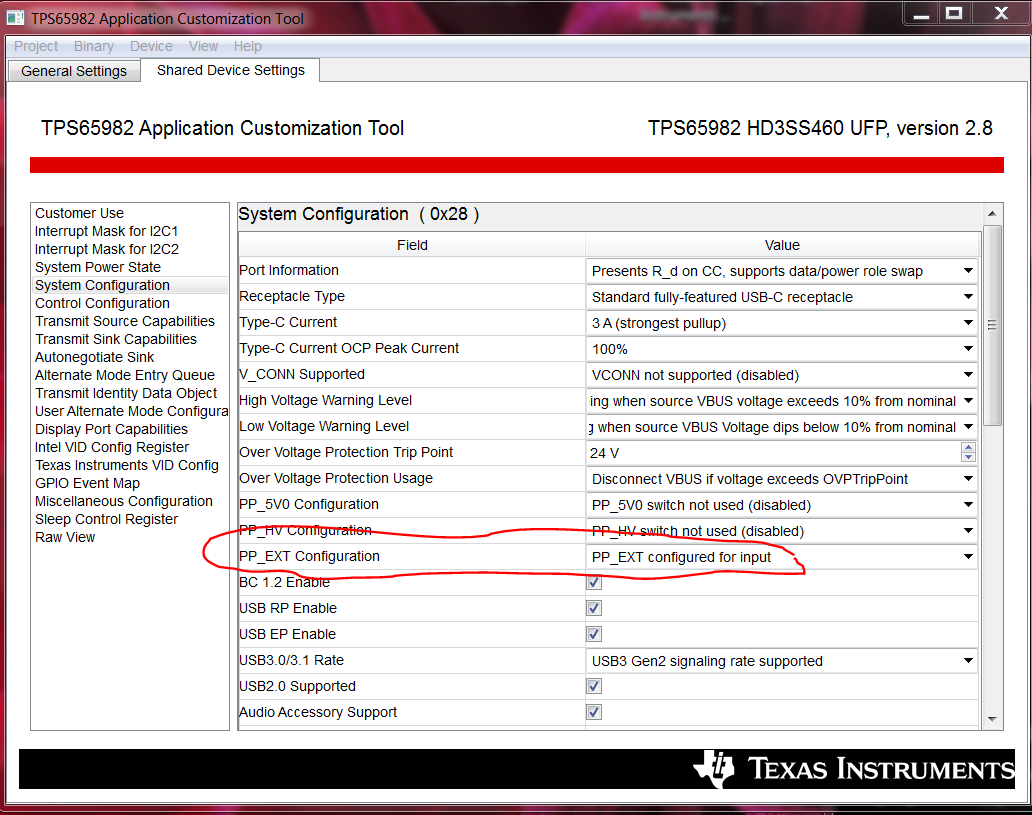The width and height of the screenshot is (1032, 815).
Task: Select Transmit Source Capabilities entry
Action: tap(125, 321)
